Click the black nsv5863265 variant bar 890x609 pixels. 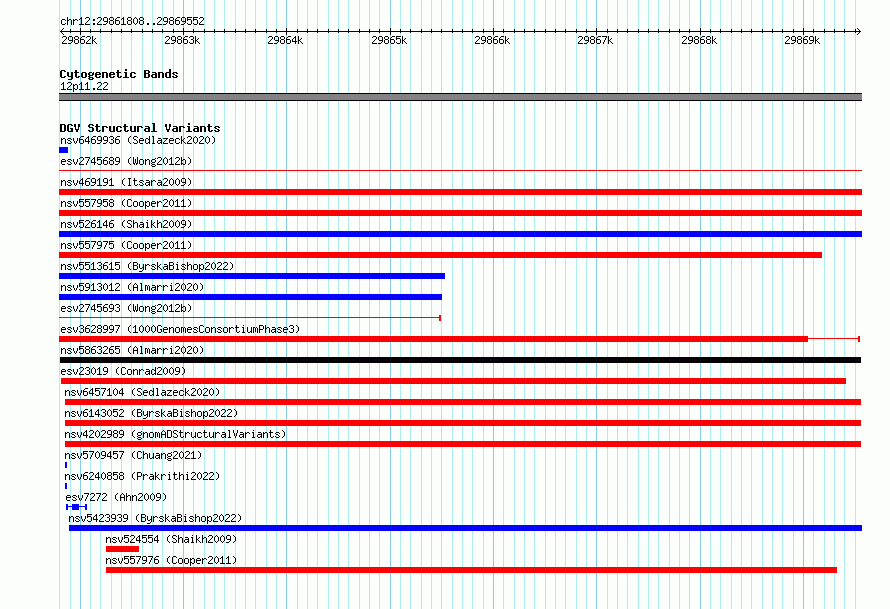pyautogui.click(x=460, y=360)
